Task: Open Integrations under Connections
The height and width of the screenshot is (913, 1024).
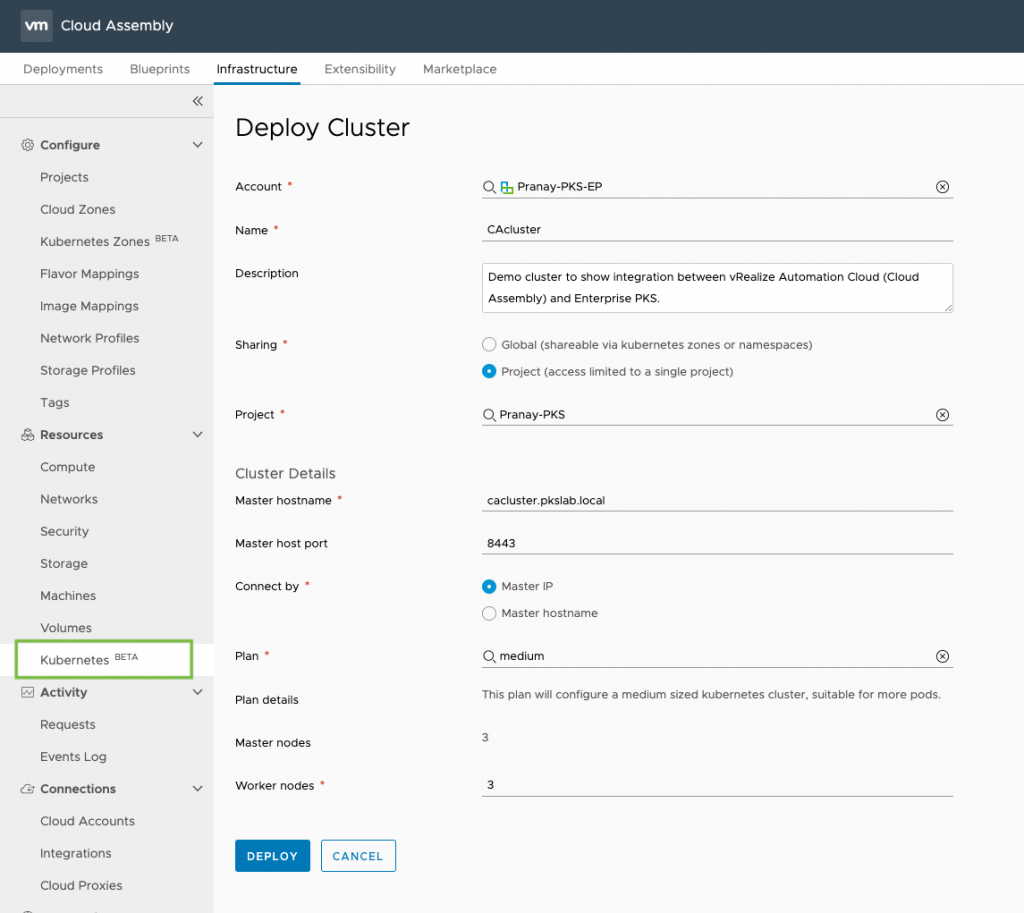Action: point(76,854)
